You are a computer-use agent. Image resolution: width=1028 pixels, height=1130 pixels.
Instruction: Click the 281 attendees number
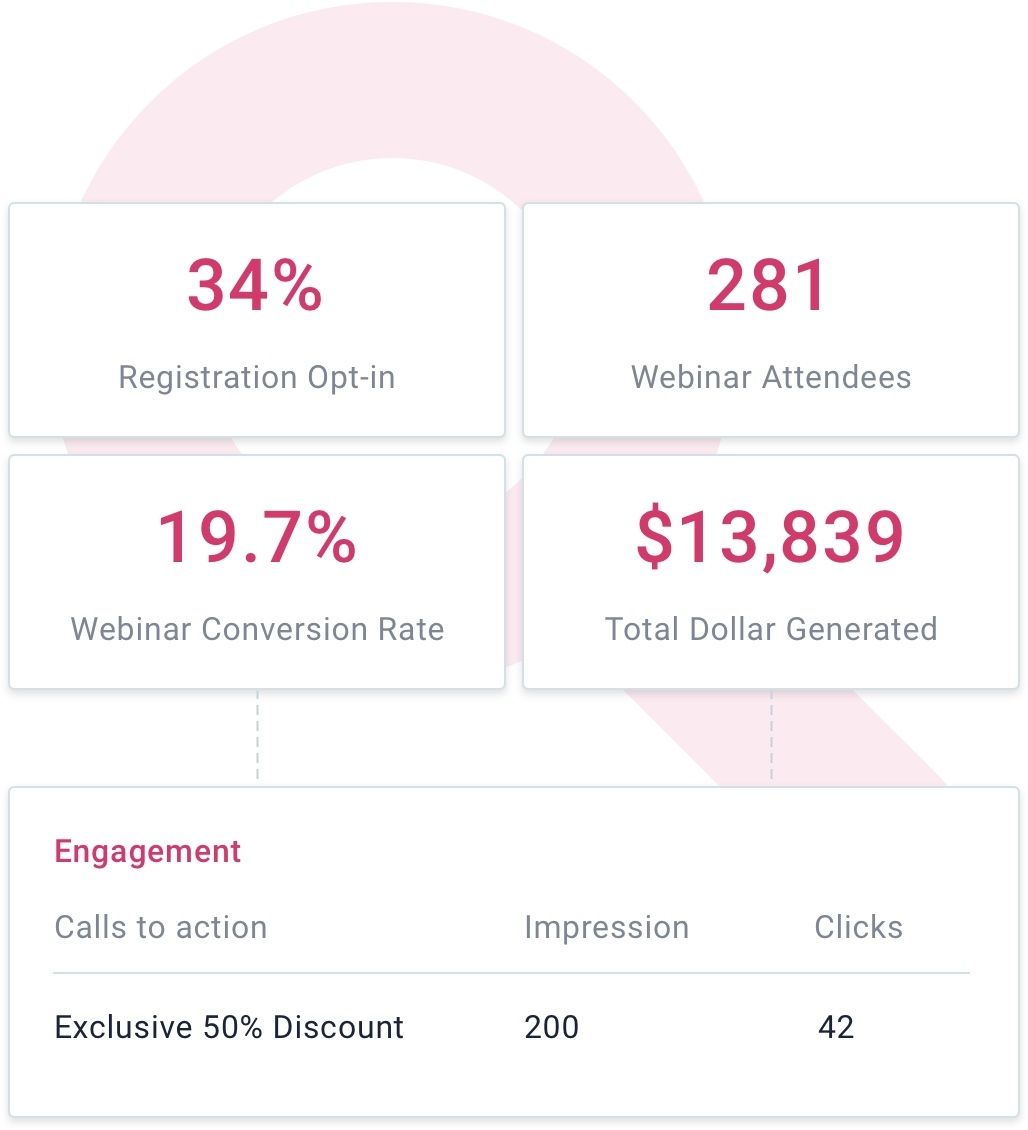point(769,286)
